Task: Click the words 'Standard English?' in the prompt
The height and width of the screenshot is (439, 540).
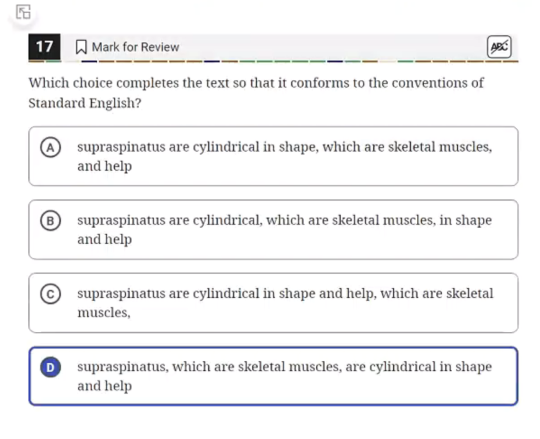Action: point(85,103)
